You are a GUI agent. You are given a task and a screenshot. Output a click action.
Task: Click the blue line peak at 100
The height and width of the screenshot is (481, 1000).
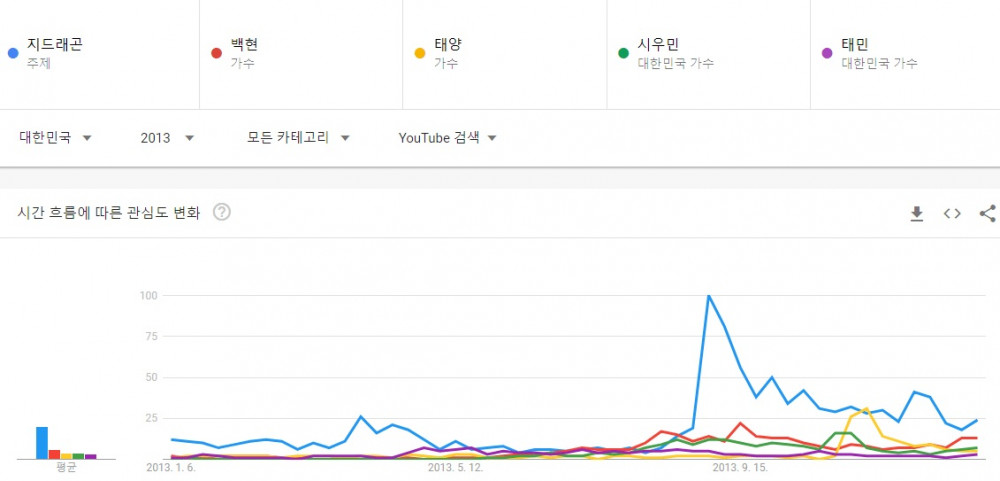tap(709, 296)
